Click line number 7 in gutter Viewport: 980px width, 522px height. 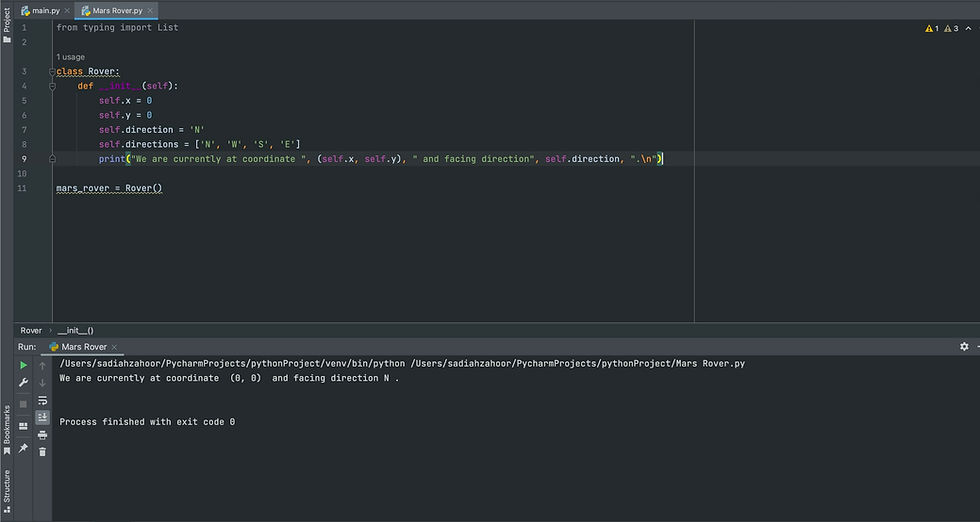pos(24,130)
